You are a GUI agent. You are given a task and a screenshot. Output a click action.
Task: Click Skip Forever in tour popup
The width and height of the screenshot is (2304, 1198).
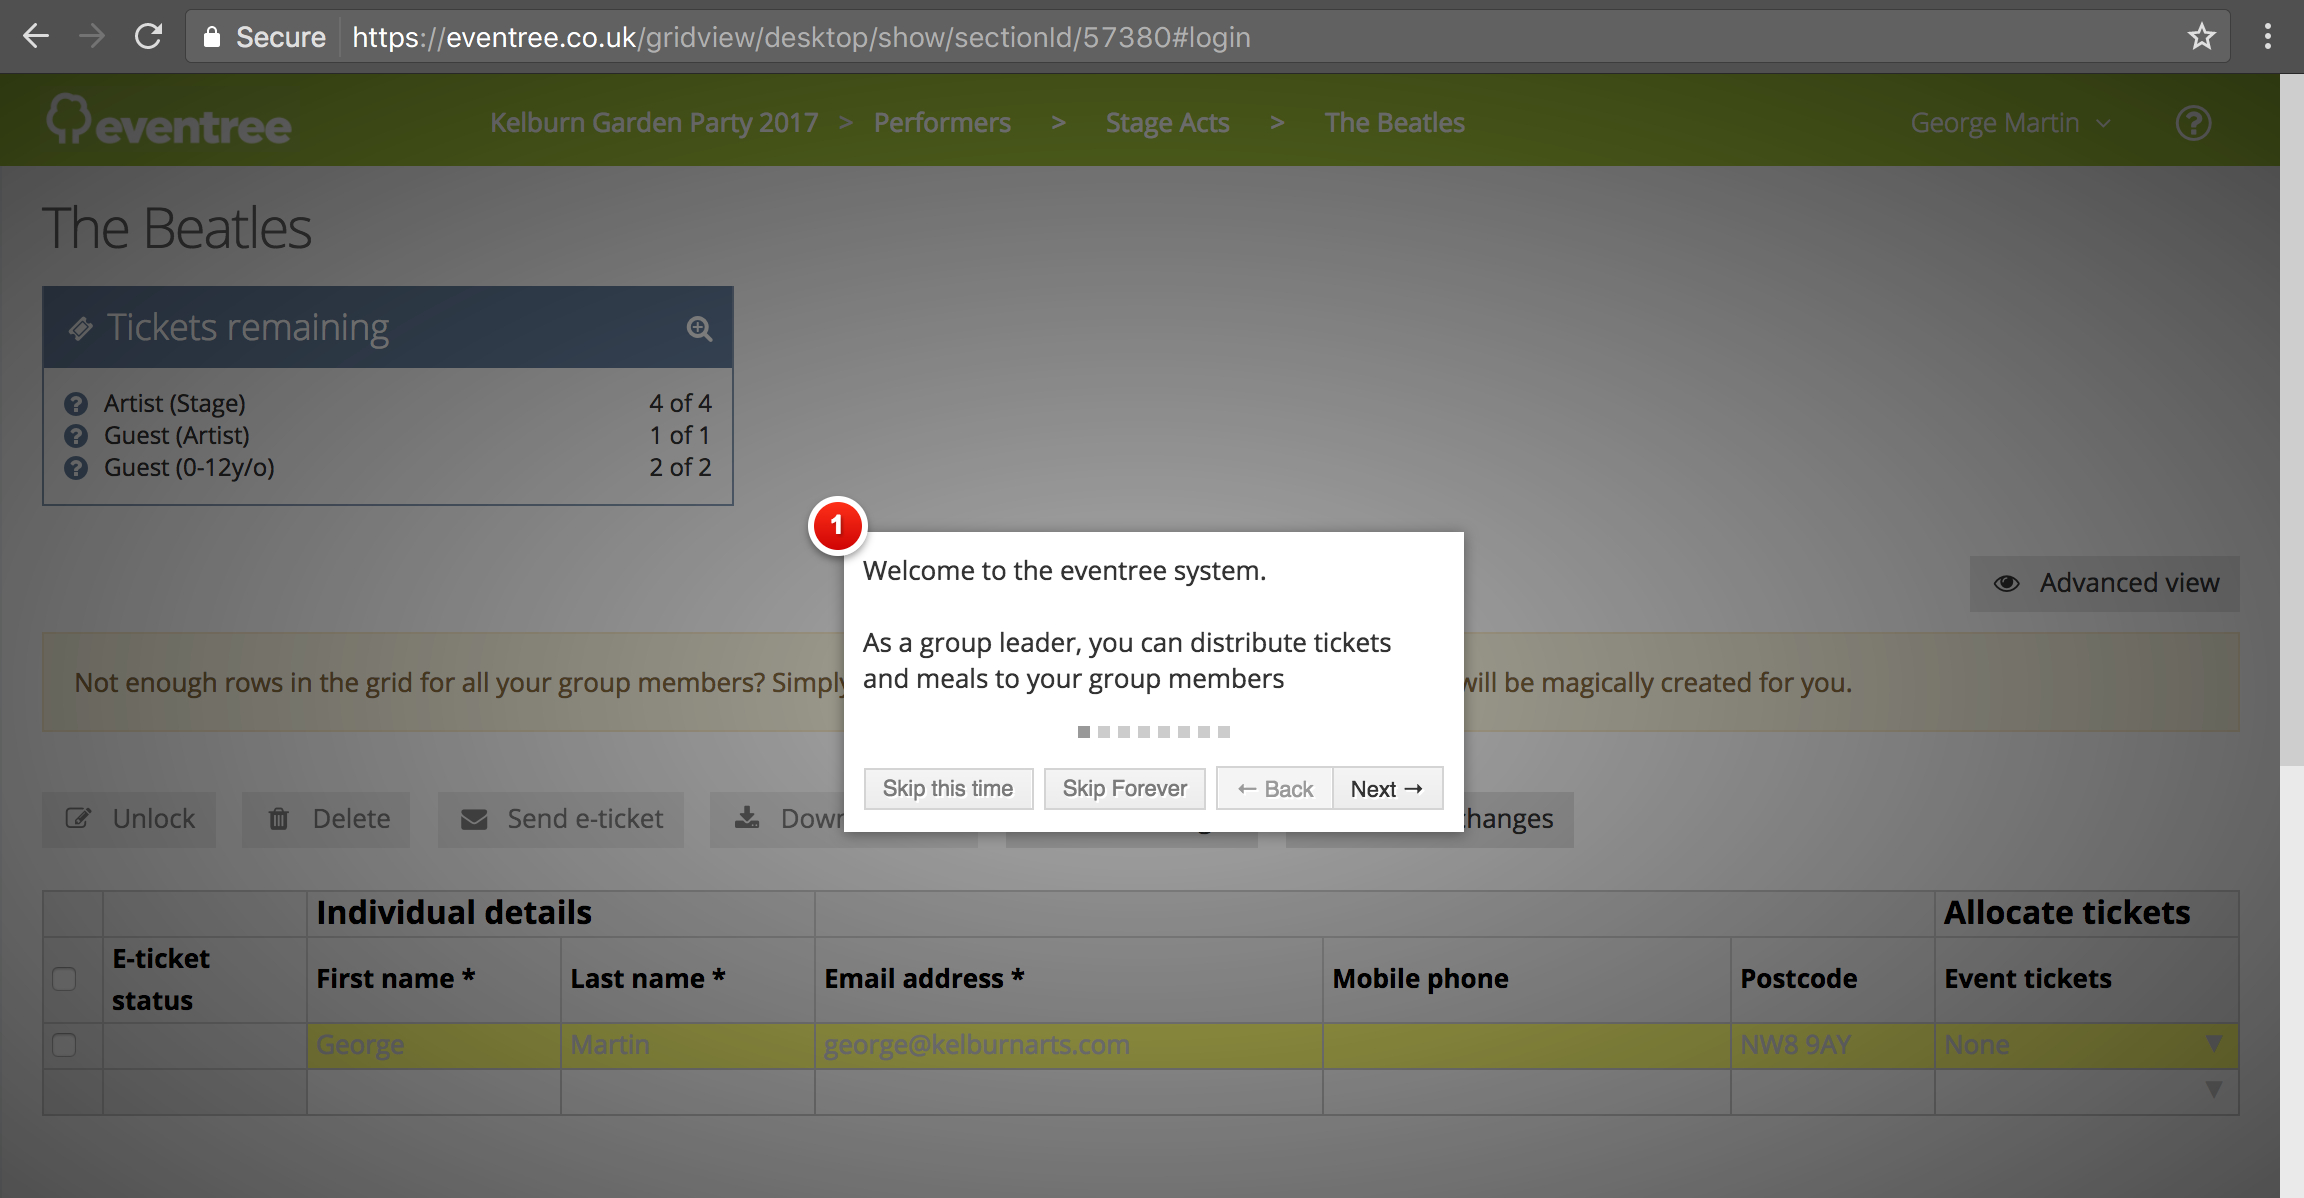pos(1125,789)
